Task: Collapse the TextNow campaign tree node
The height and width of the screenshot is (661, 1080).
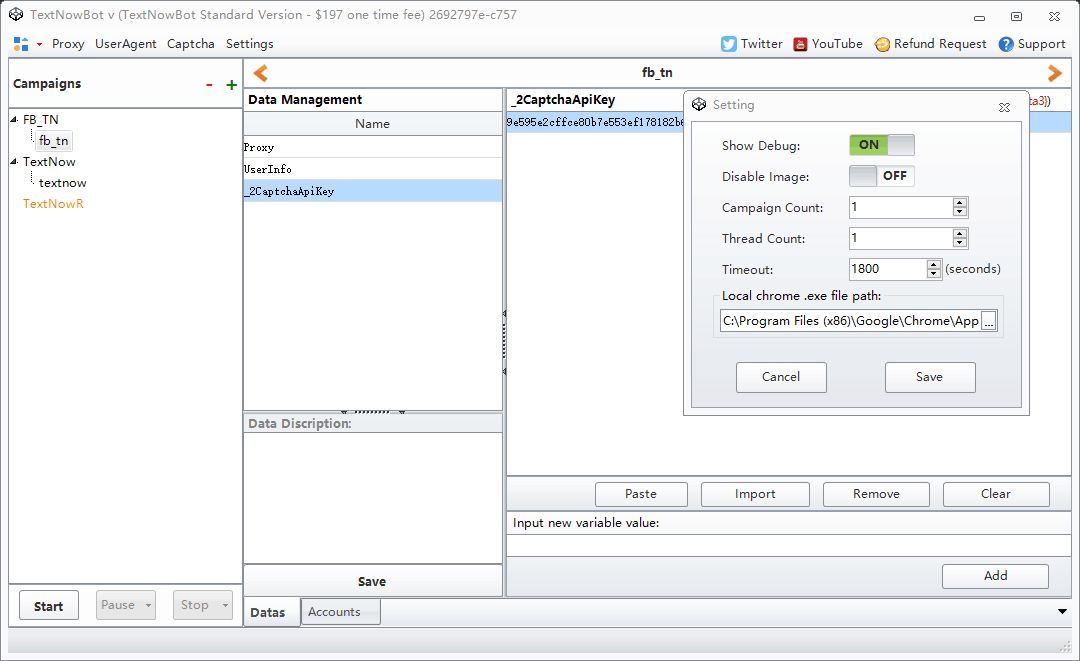Action: point(14,162)
